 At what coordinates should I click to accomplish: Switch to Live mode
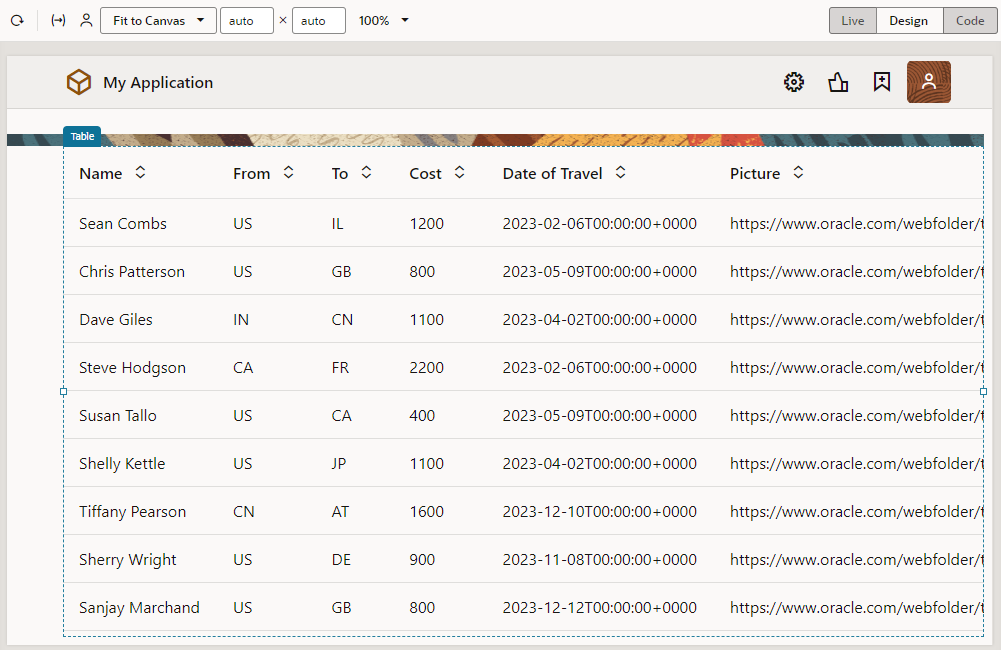click(853, 20)
